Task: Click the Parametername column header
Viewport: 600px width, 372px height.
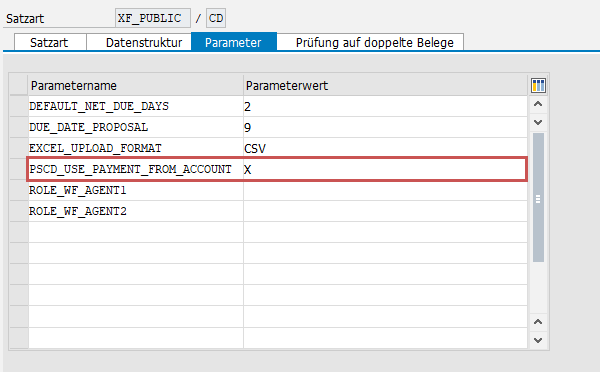Action: click(x=136, y=85)
